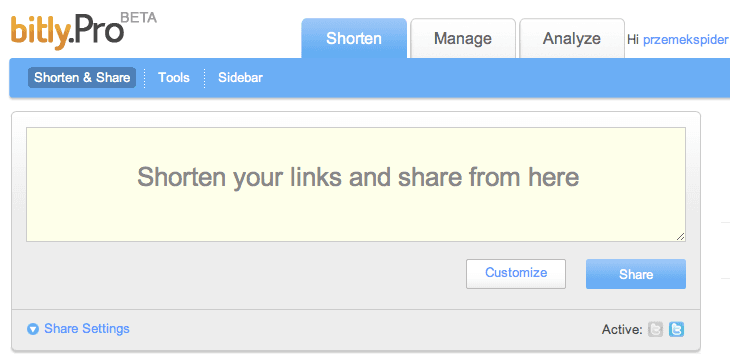Click the Hi greeting text
The width and height of the screenshot is (730, 363).
pos(633,40)
